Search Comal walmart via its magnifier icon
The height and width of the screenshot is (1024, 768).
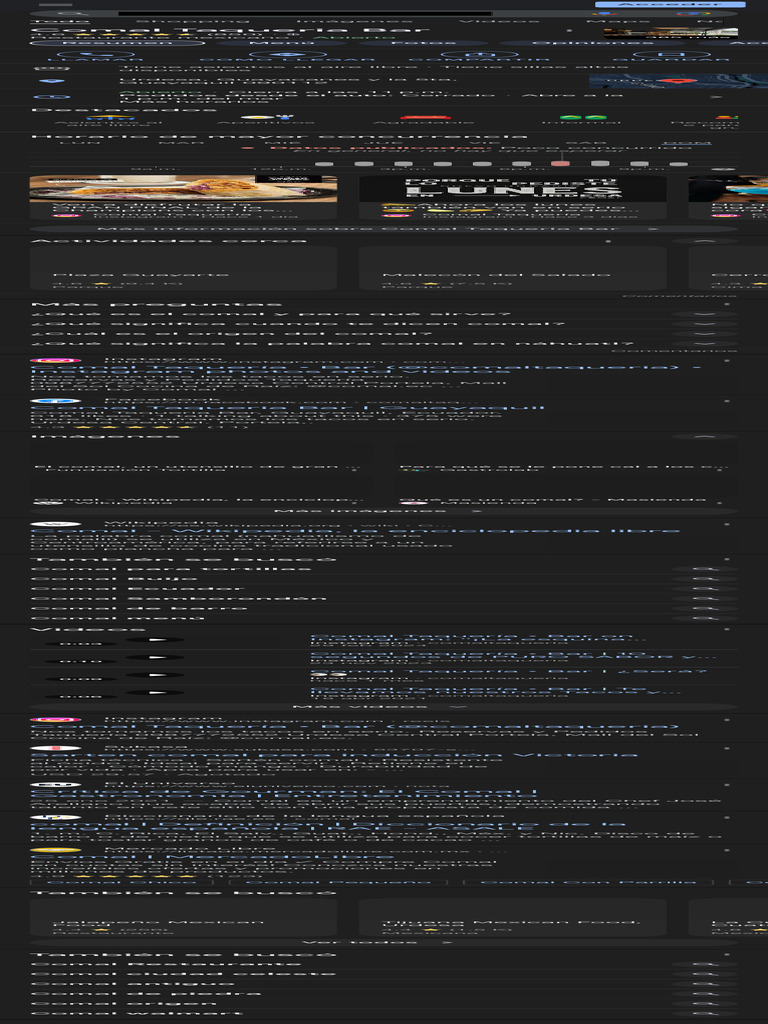[705, 1013]
